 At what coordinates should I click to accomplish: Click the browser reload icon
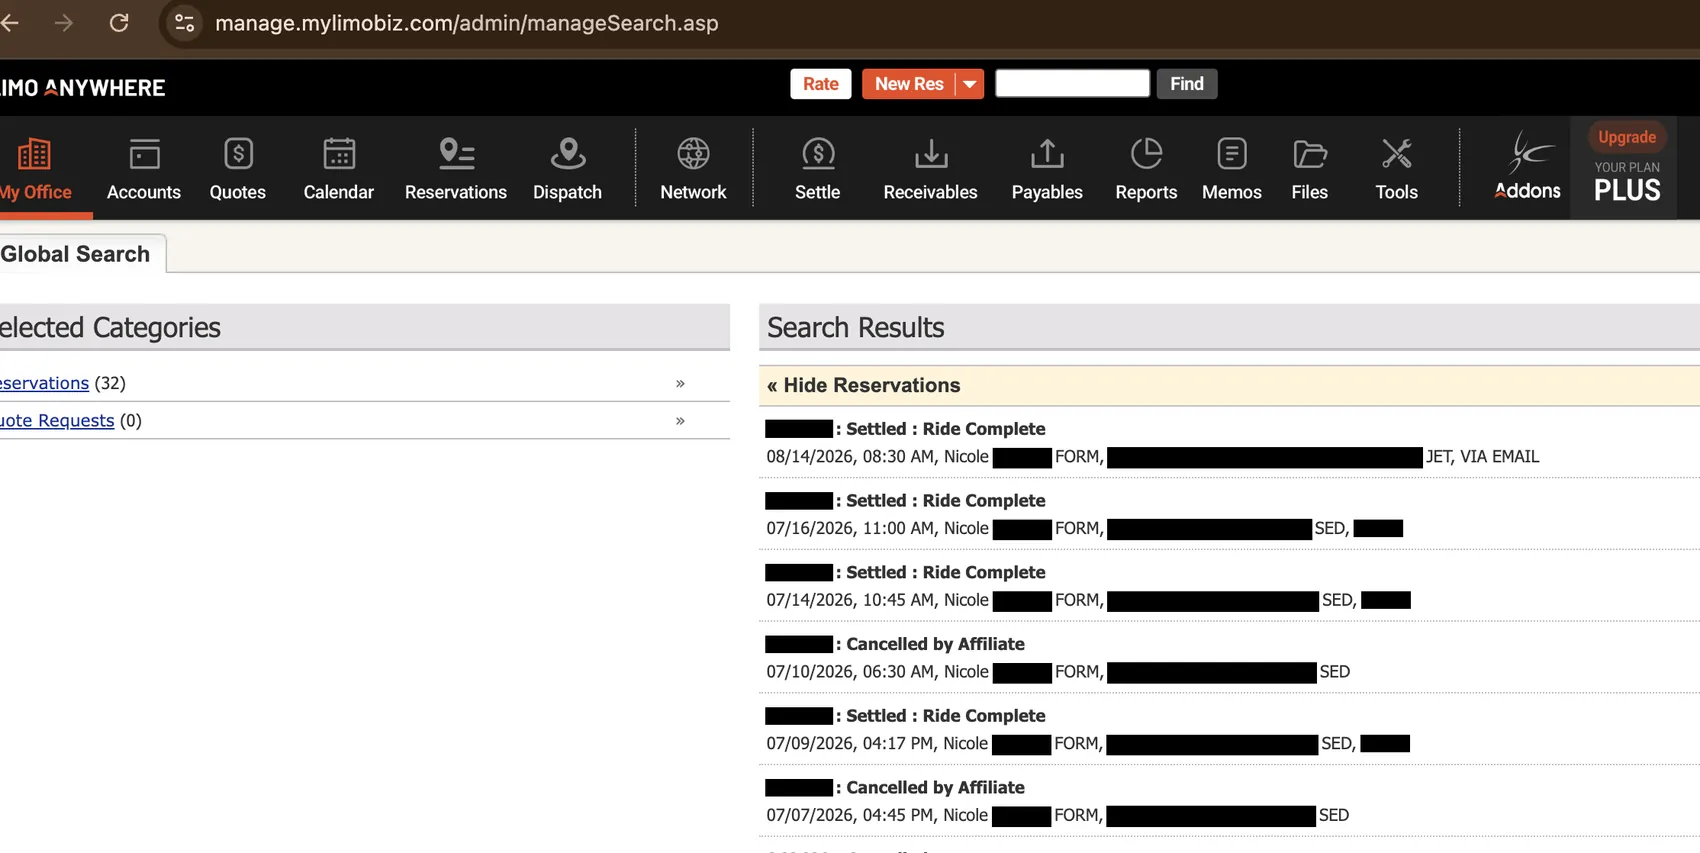tap(119, 23)
